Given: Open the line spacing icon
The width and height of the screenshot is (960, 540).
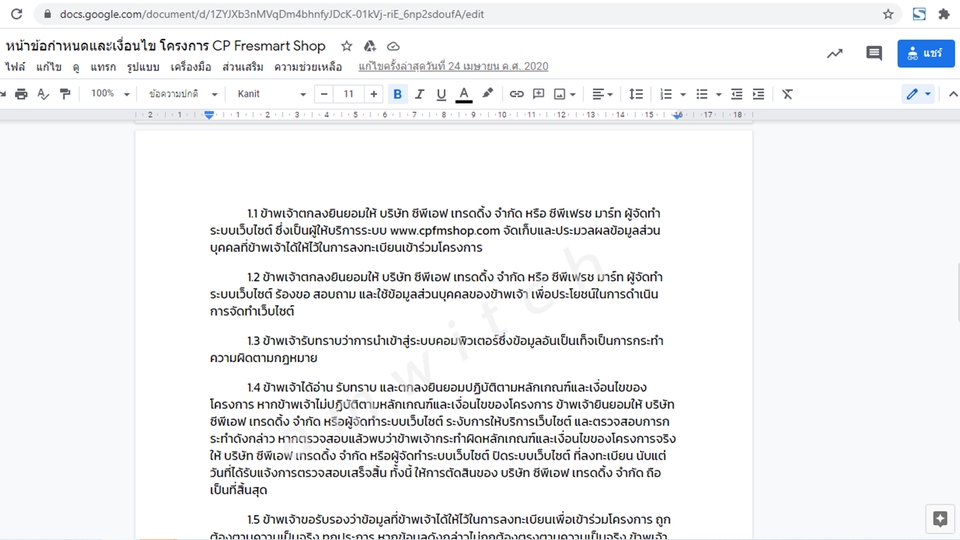Looking at the screenshot, I should click(636, 94).
